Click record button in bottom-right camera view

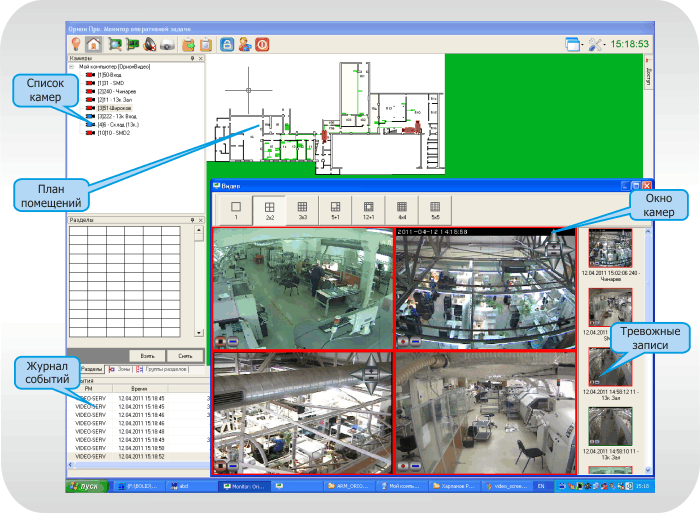click(403, 466)
